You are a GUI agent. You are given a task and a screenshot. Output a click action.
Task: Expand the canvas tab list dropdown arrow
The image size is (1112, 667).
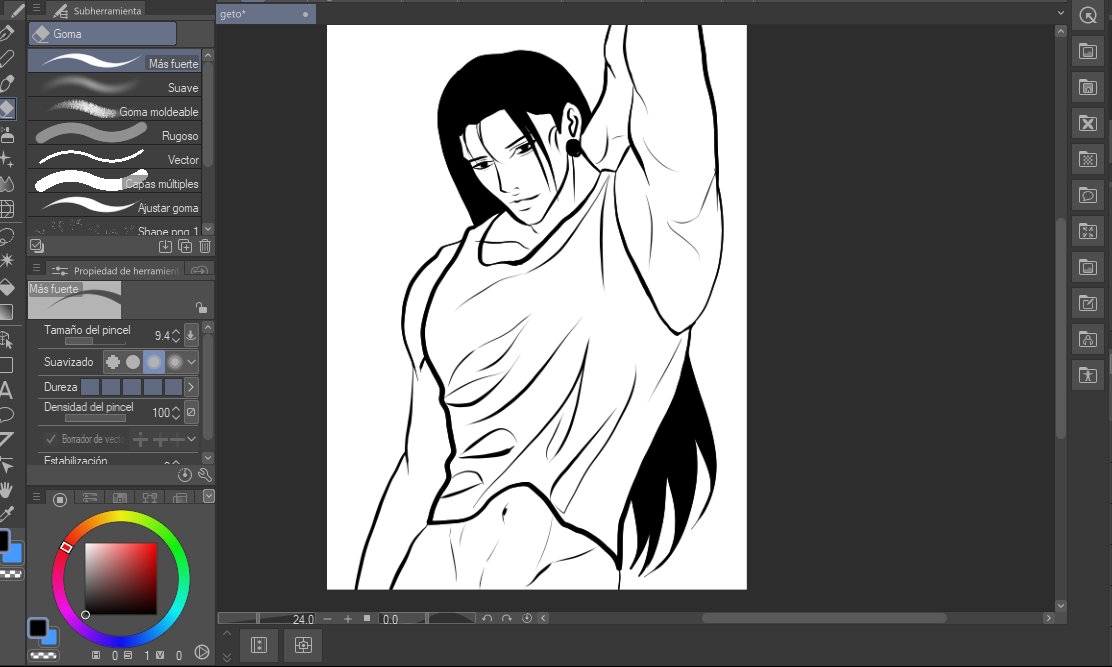point(1061,13)
